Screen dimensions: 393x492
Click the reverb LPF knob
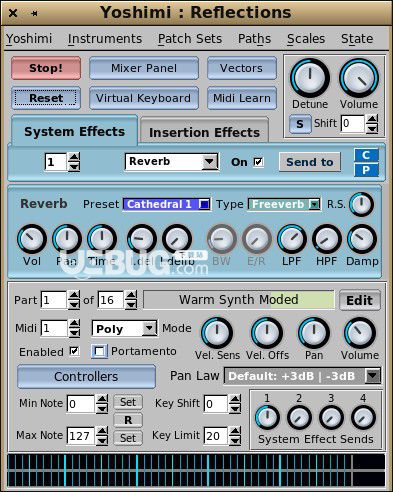(x=292, y=239)
